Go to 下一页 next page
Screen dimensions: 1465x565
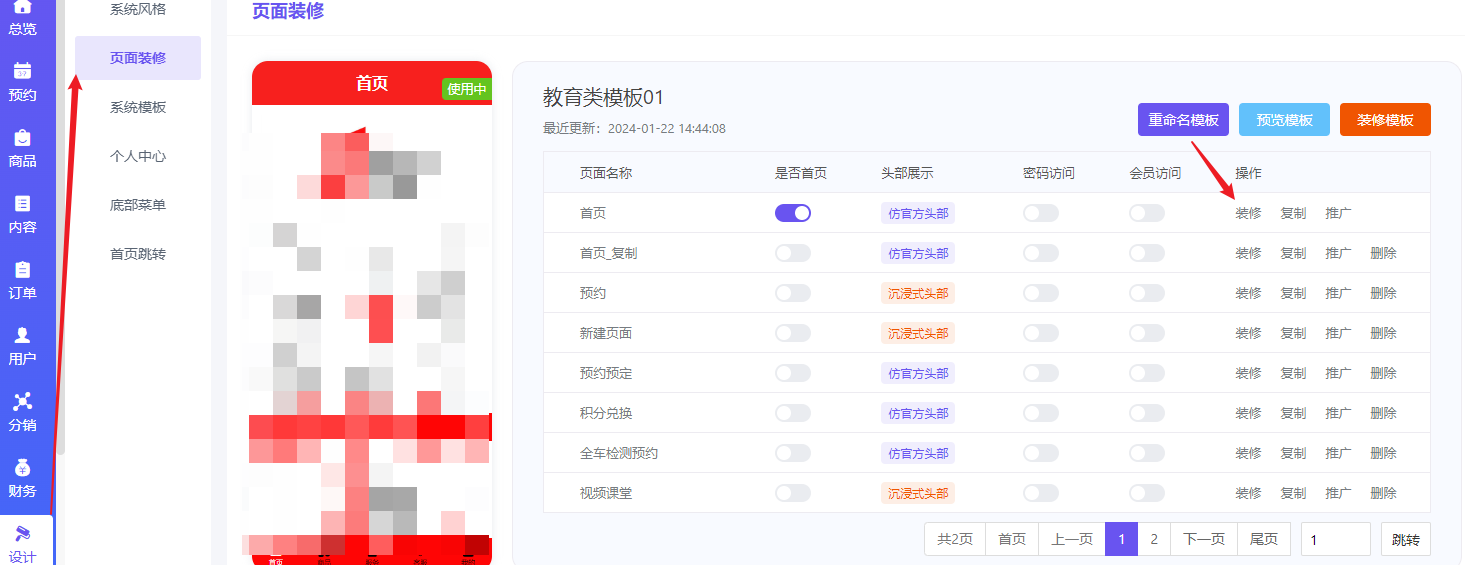click(1204, 539)
